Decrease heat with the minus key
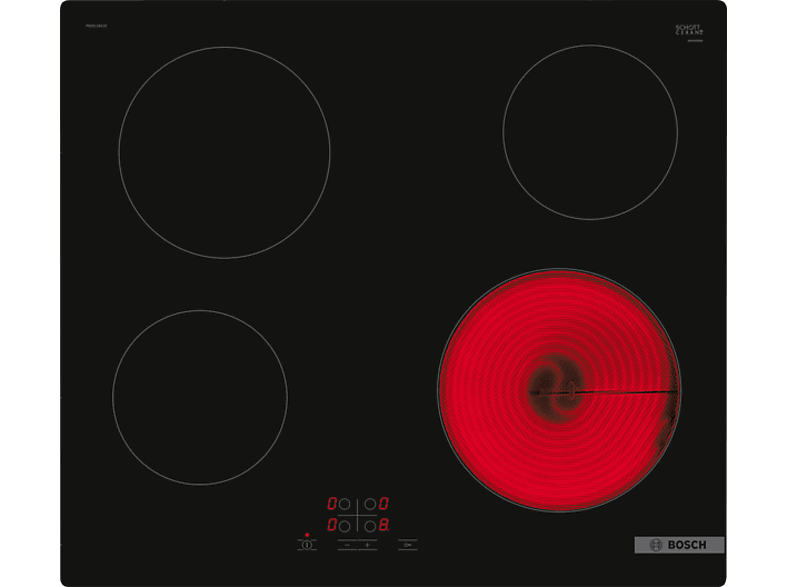786x587 pixels. tap(346, 545)
